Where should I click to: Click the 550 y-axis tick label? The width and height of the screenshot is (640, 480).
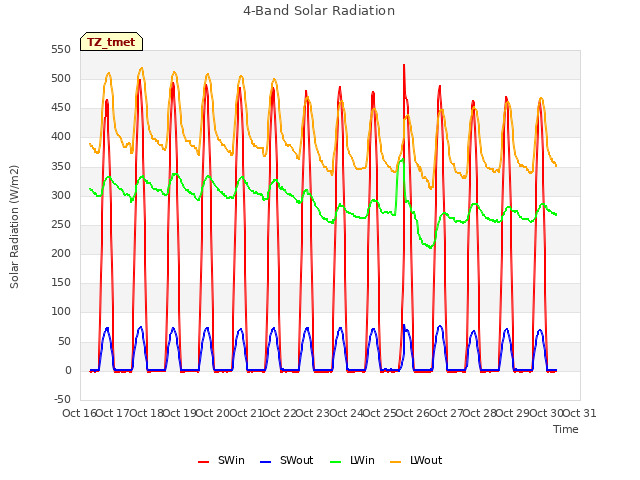click(x=61, y=49)
